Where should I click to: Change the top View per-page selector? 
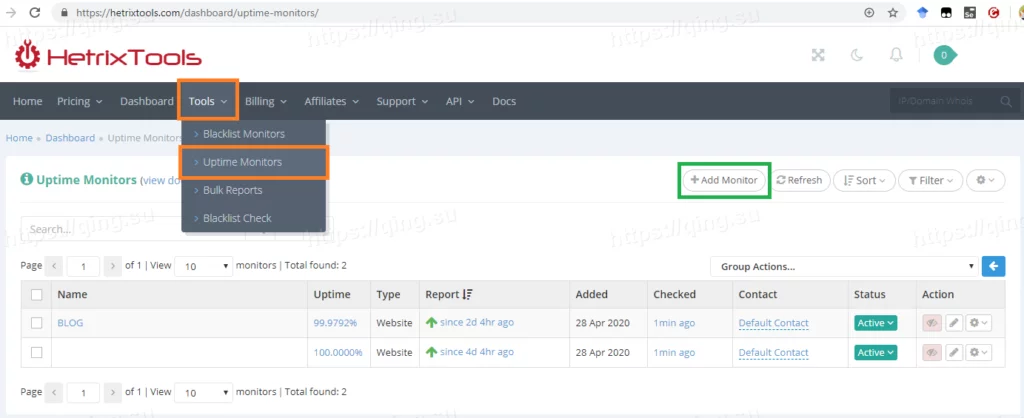coord(204,266)
